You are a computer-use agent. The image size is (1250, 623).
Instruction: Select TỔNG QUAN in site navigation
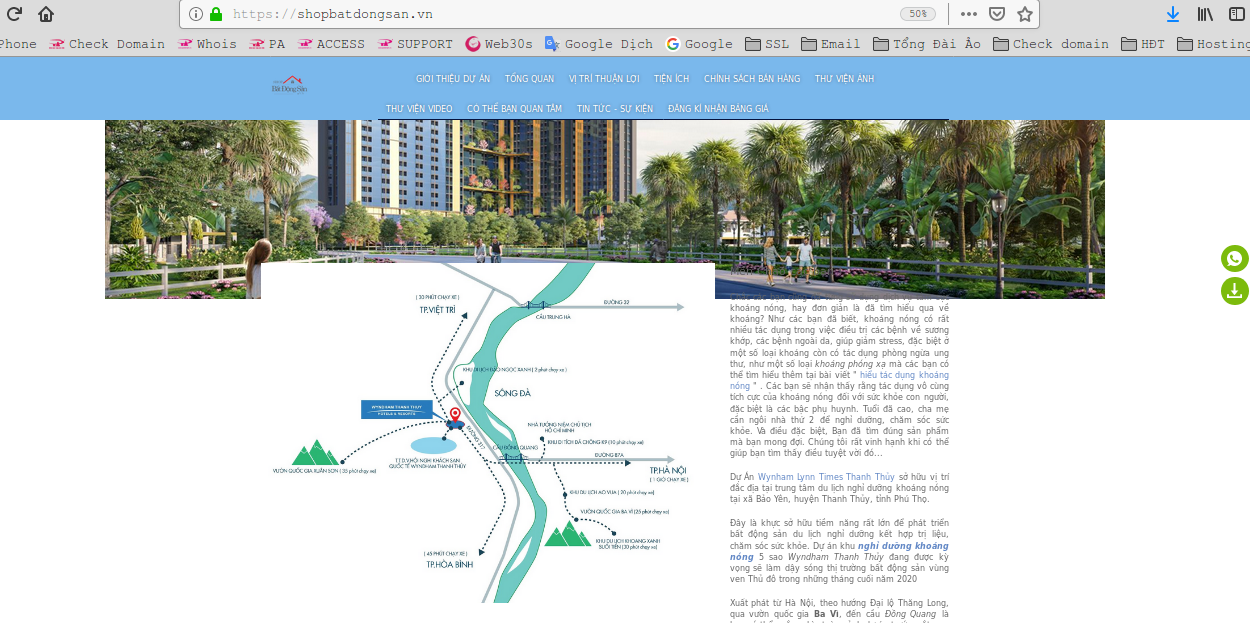click(x=529, y=79)
